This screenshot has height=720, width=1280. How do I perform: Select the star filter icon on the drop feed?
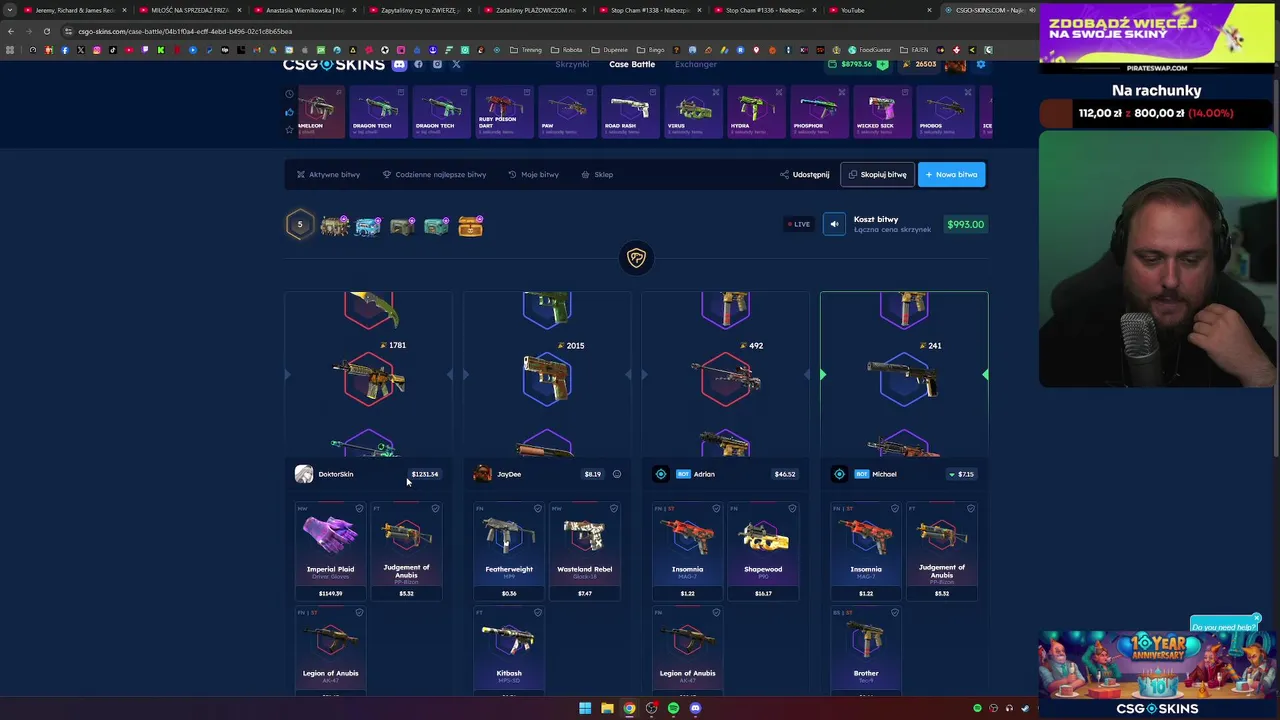pyautogui.click(x=290, y=129)
